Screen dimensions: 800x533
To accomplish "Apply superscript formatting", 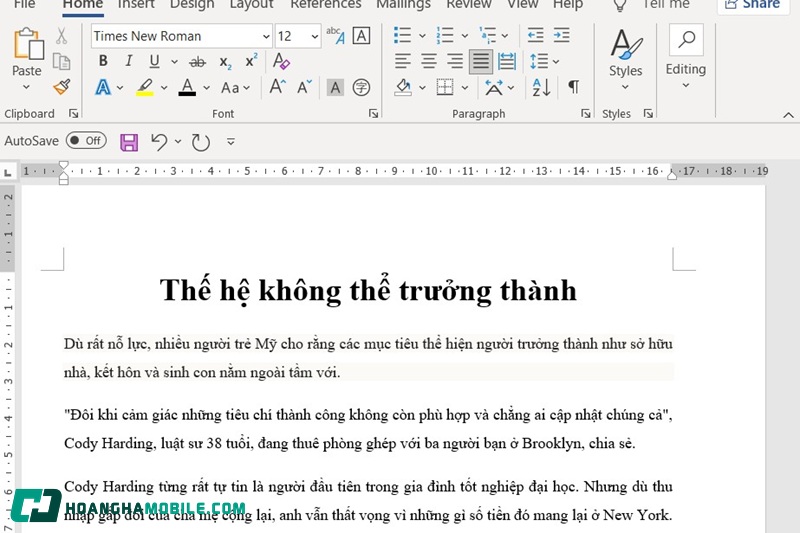I will point(251,61).
